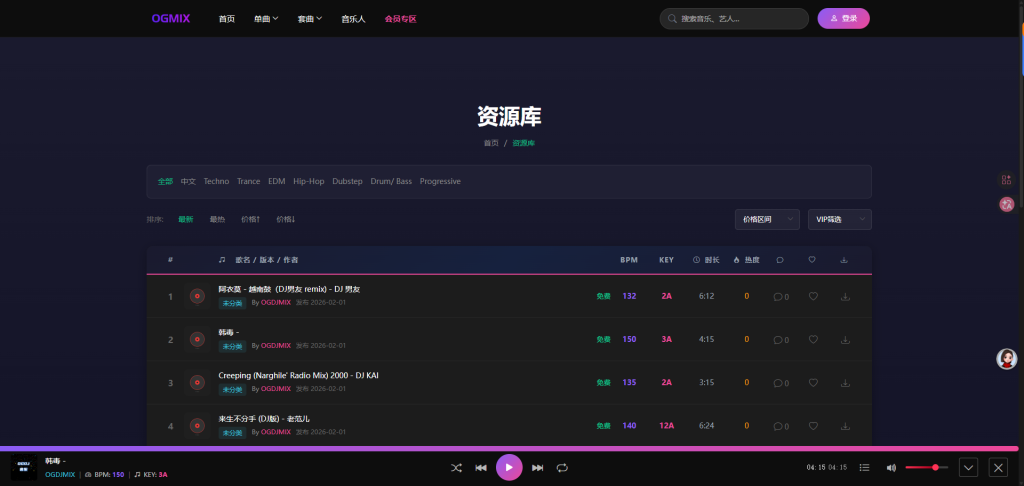Filter by Dubstep genre

(347, 182)
